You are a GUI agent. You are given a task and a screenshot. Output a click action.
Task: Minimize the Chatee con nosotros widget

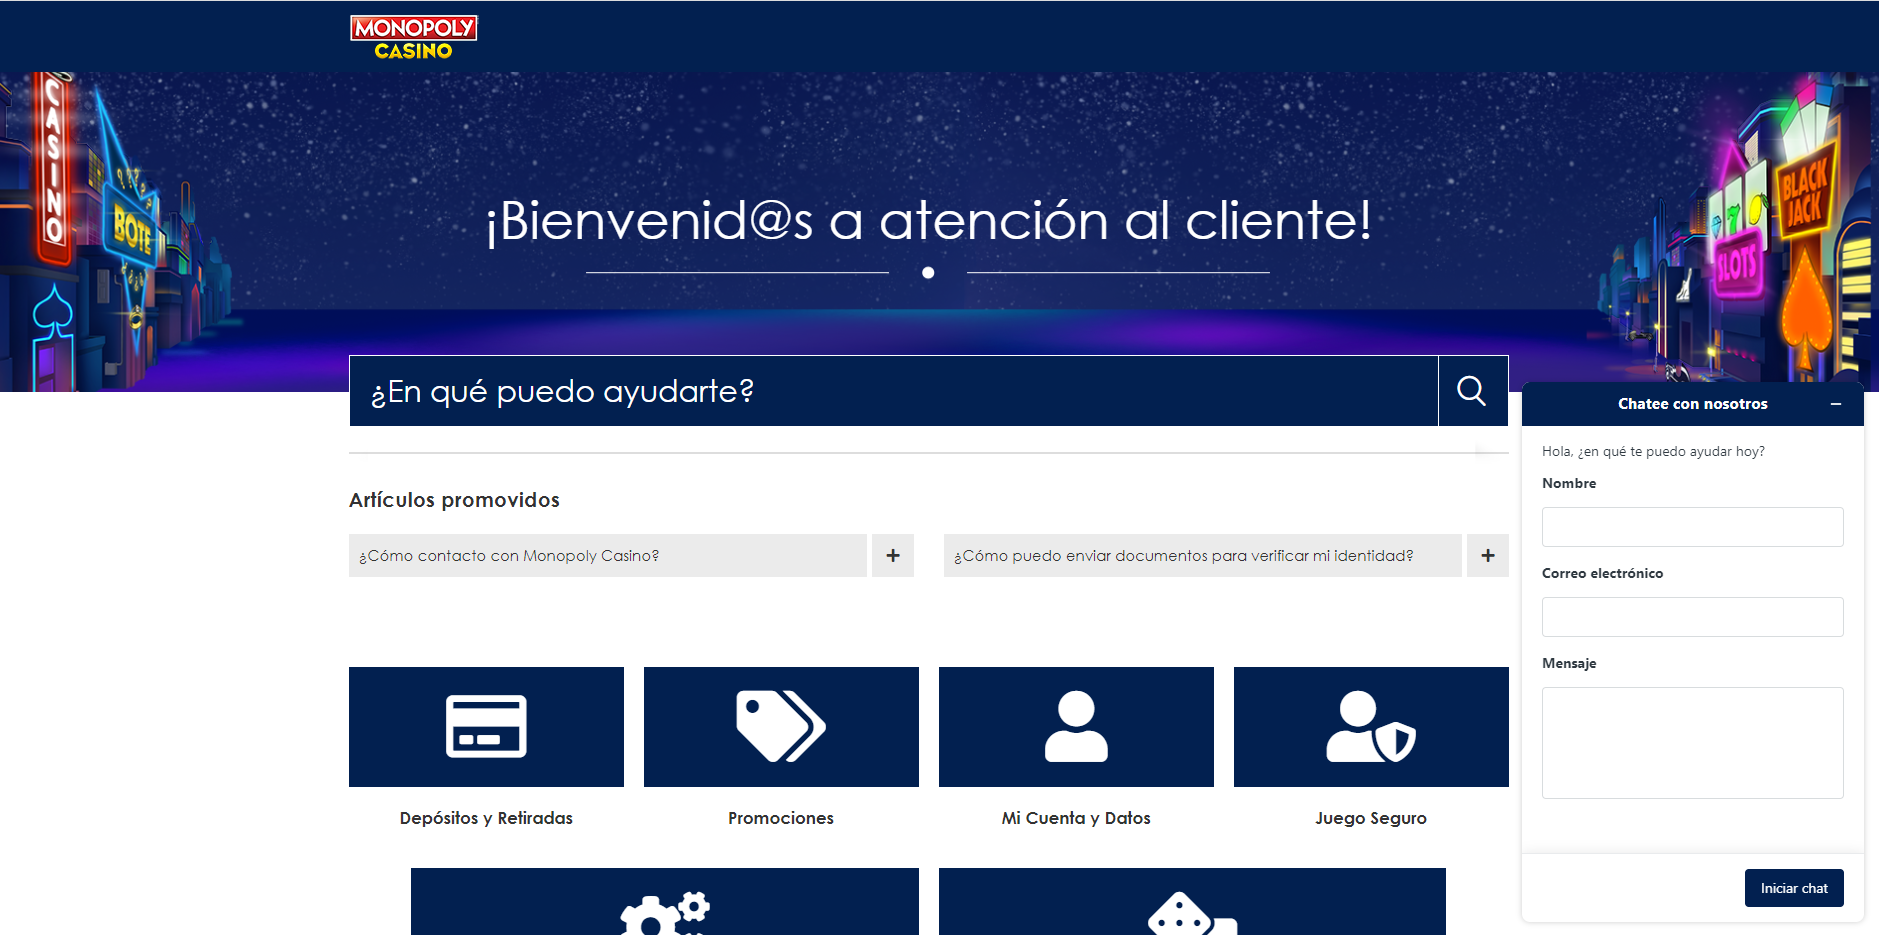pyautogui.click(x=1836, y=404)
